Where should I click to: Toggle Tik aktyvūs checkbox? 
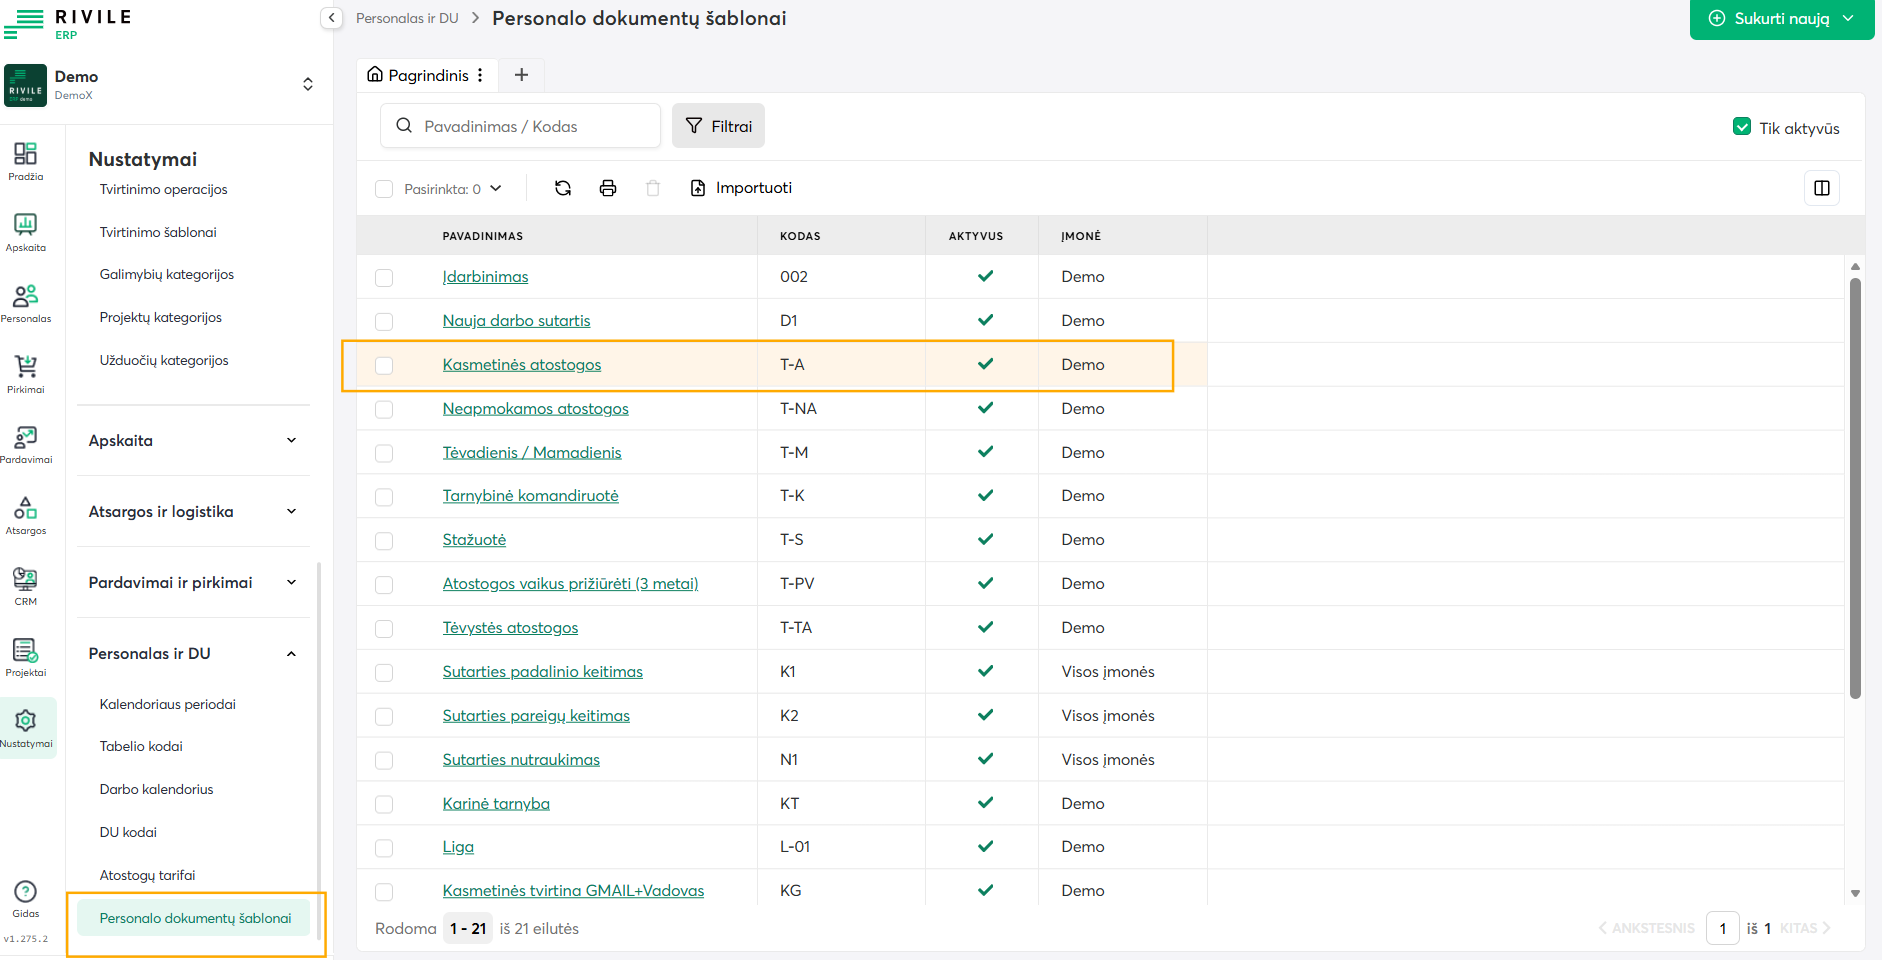pos(1742,127)
